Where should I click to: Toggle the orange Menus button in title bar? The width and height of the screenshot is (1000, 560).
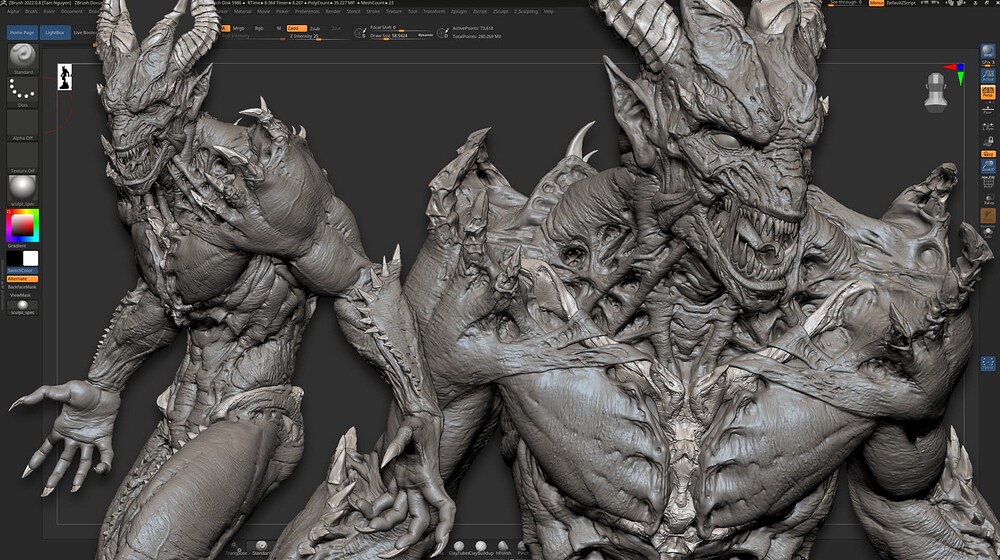pyautogui.click(x=876, y=3)
